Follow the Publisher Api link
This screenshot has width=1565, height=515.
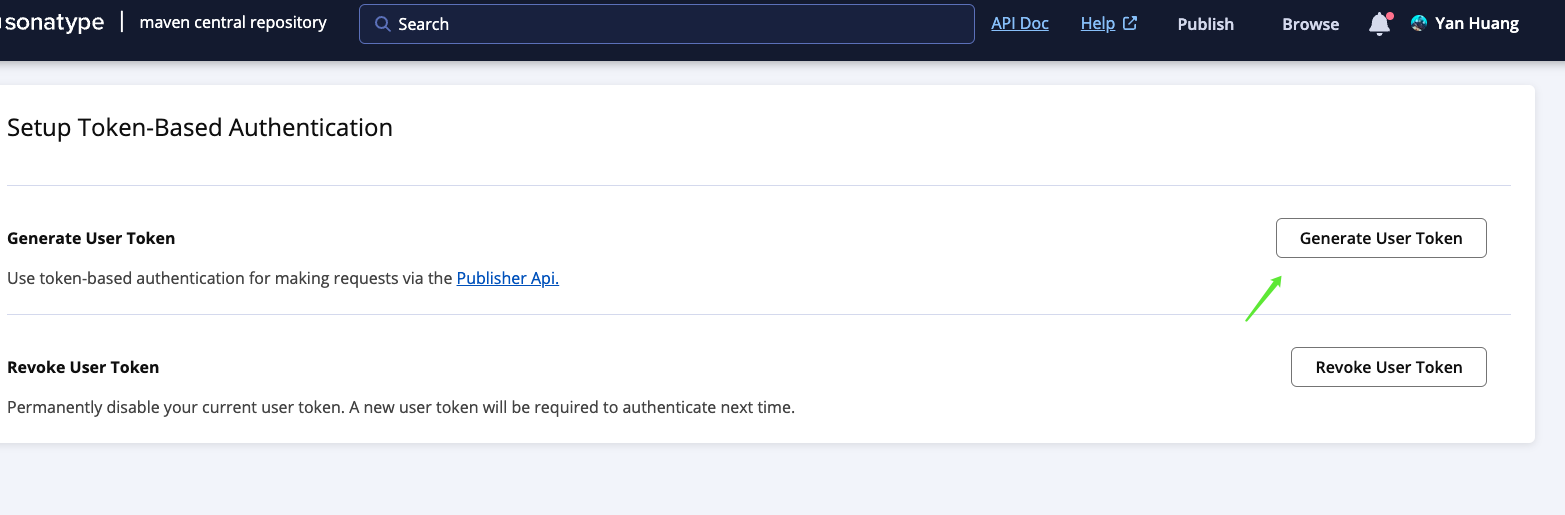coord(507,278)
